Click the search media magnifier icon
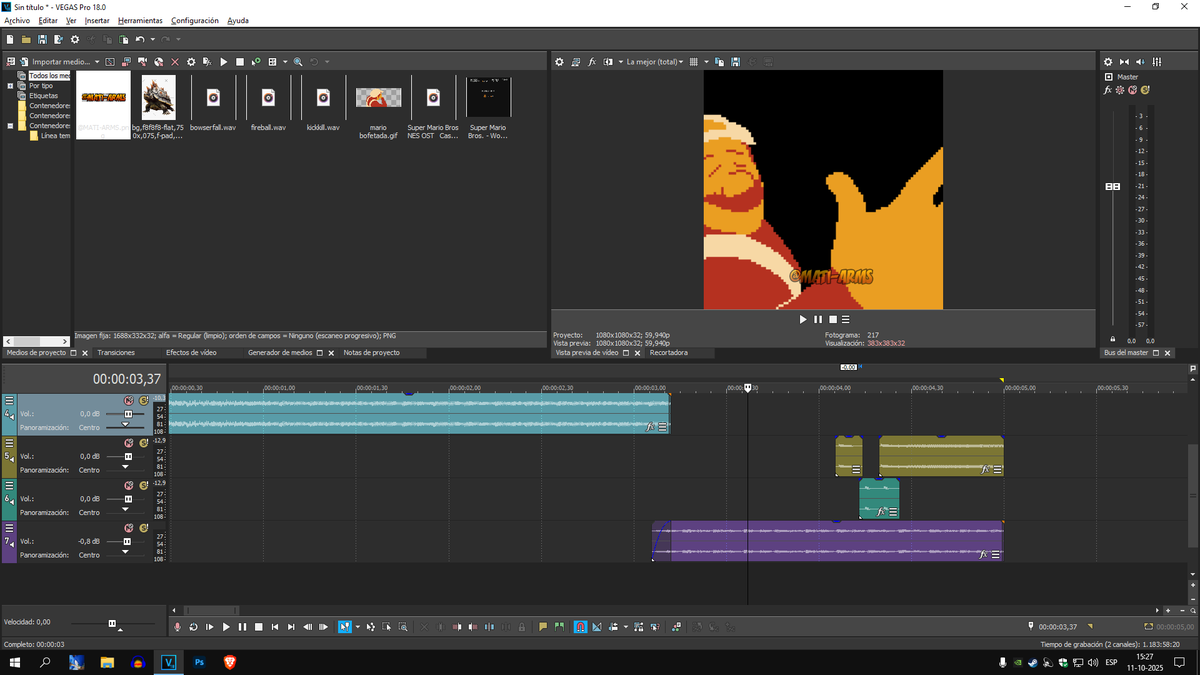 (298, 62)
